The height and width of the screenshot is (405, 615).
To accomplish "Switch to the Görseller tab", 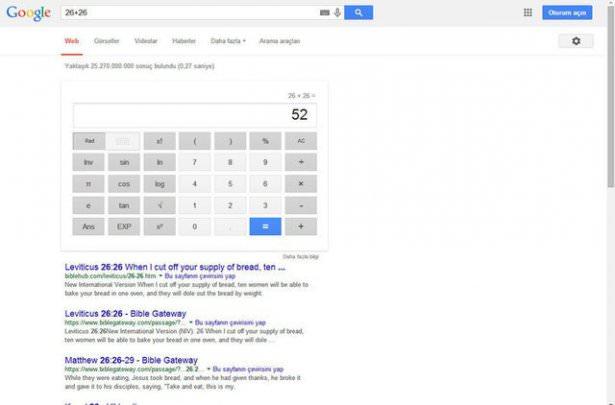I will coord(106,41).
